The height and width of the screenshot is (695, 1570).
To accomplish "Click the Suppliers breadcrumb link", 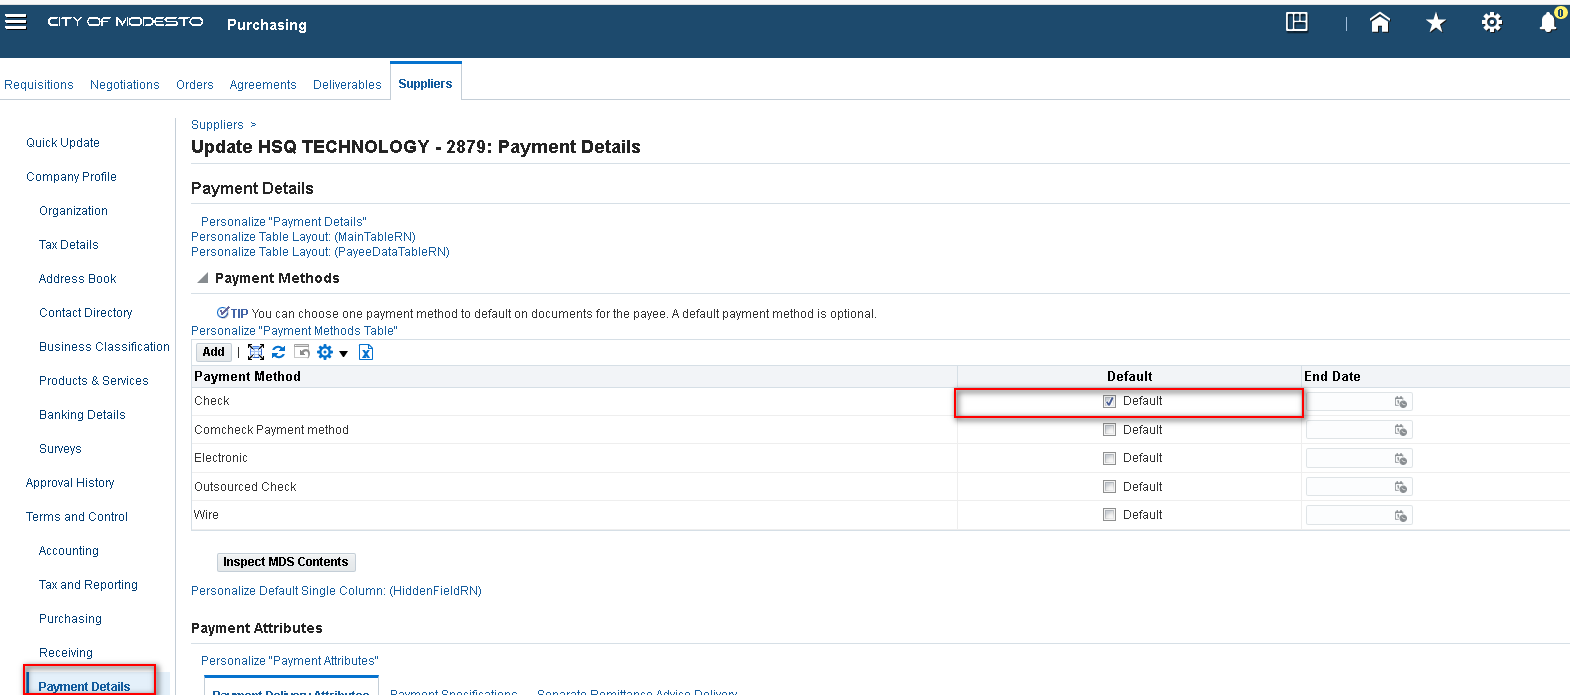I will (217, 125).
